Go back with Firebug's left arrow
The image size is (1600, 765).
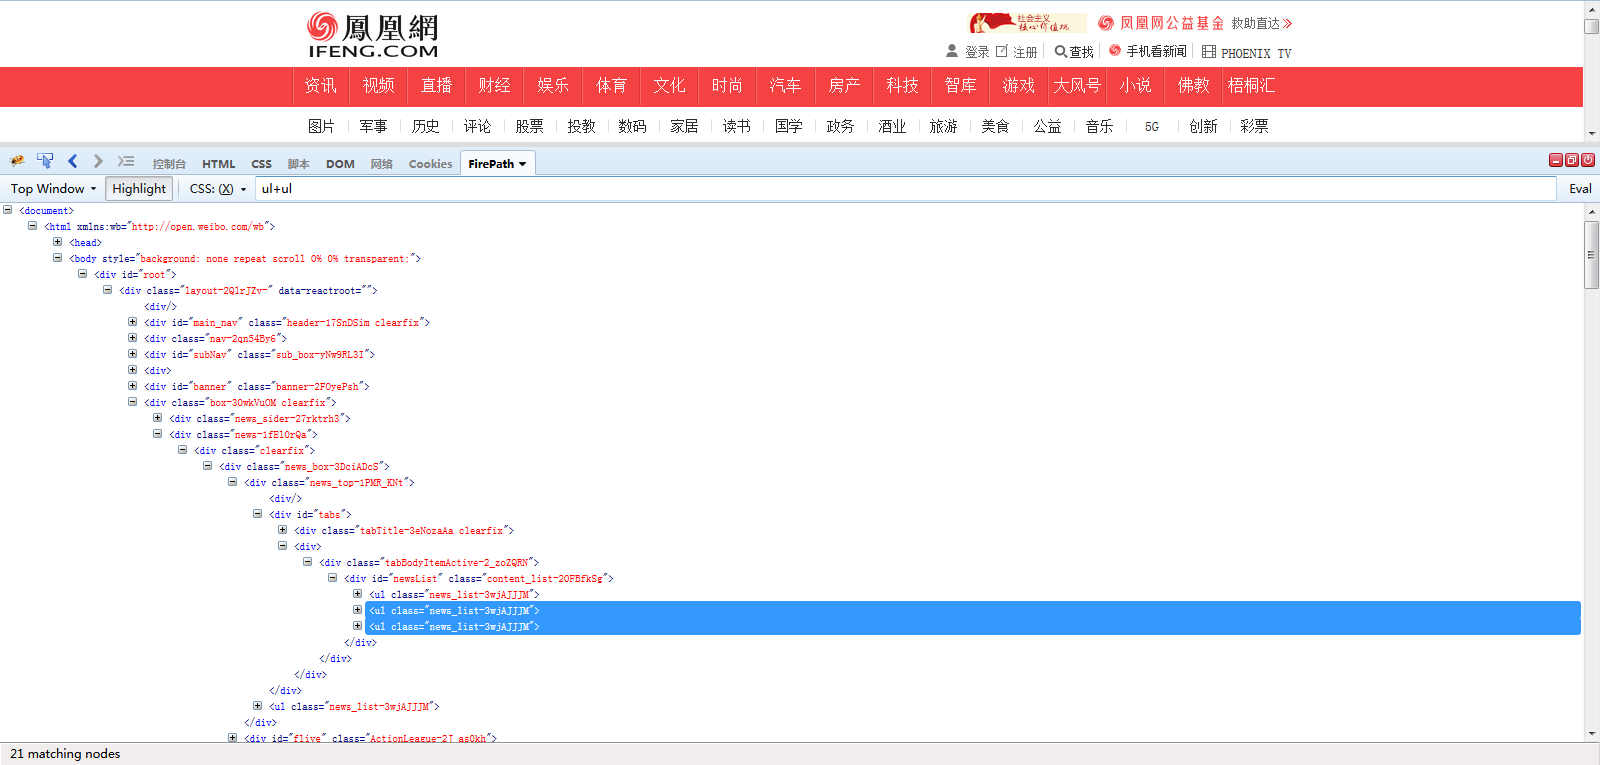click(72, 161)
